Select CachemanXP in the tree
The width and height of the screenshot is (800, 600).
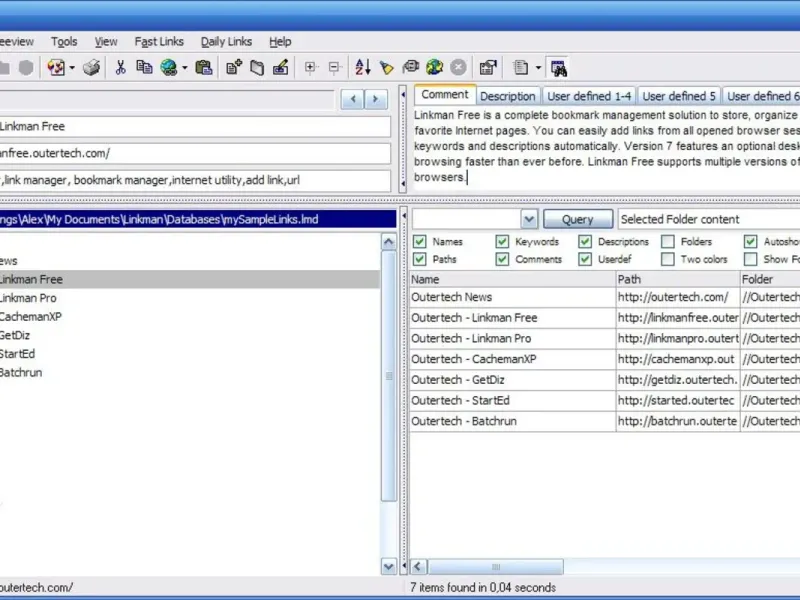tap(31, 317)
